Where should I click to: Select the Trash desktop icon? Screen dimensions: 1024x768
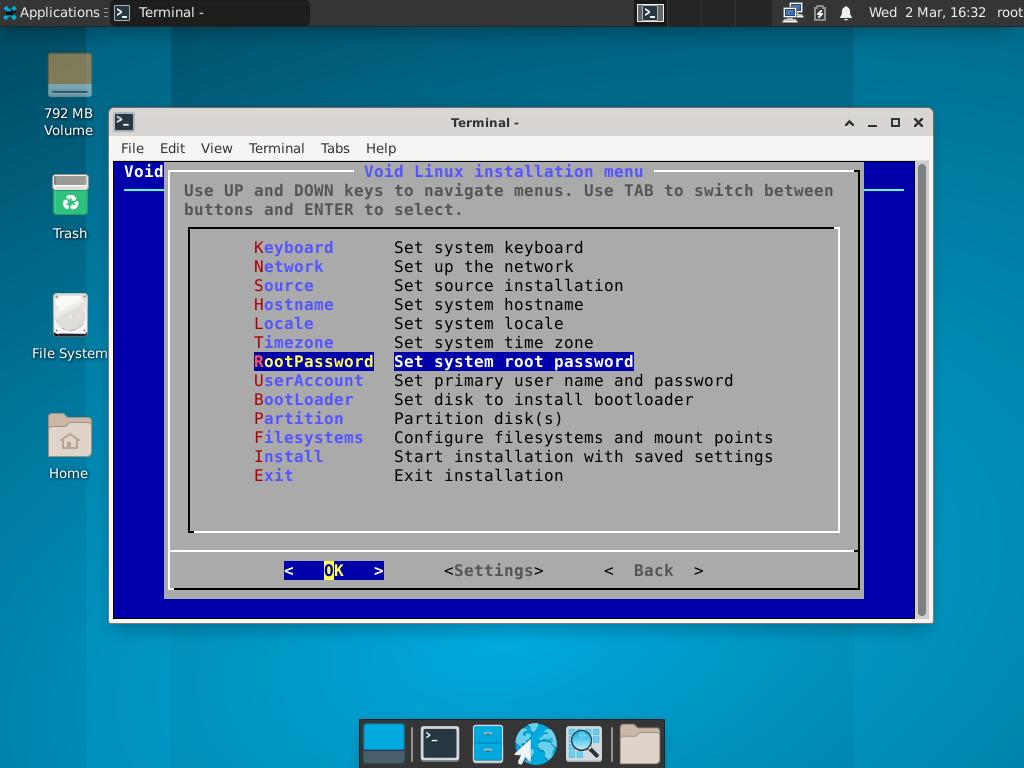click(x=70, y=207)
